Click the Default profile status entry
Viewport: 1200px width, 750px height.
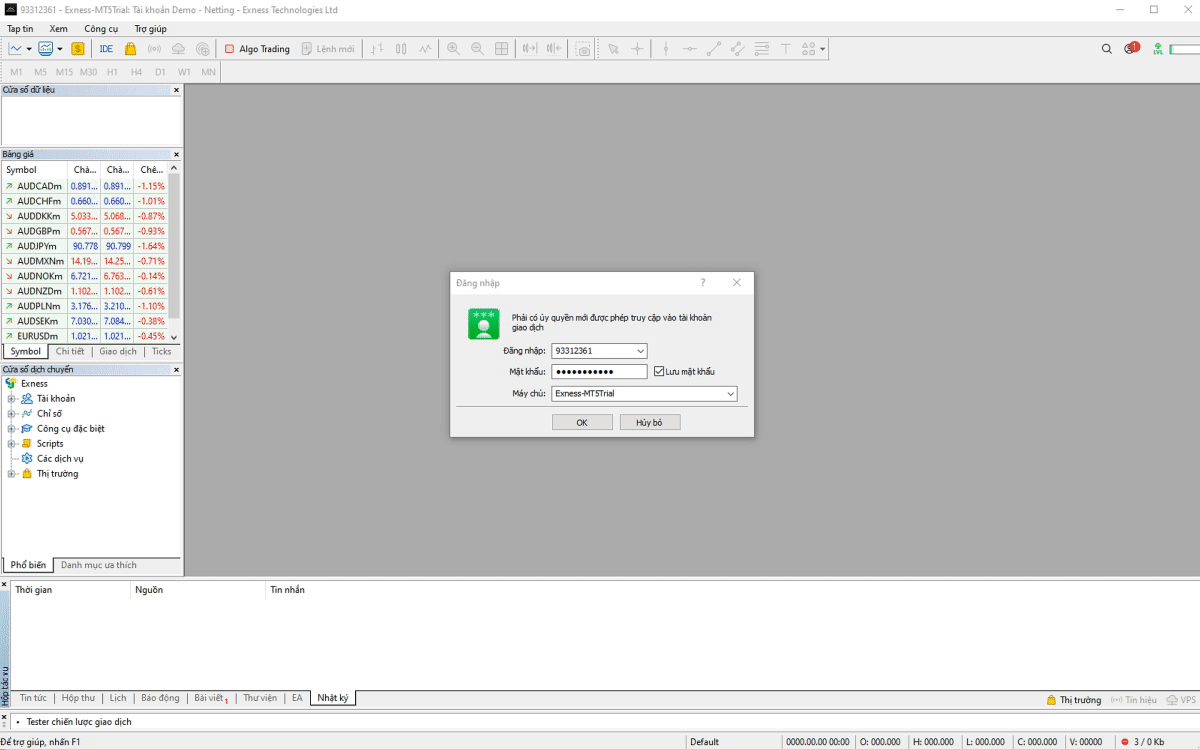click(704, 742)
